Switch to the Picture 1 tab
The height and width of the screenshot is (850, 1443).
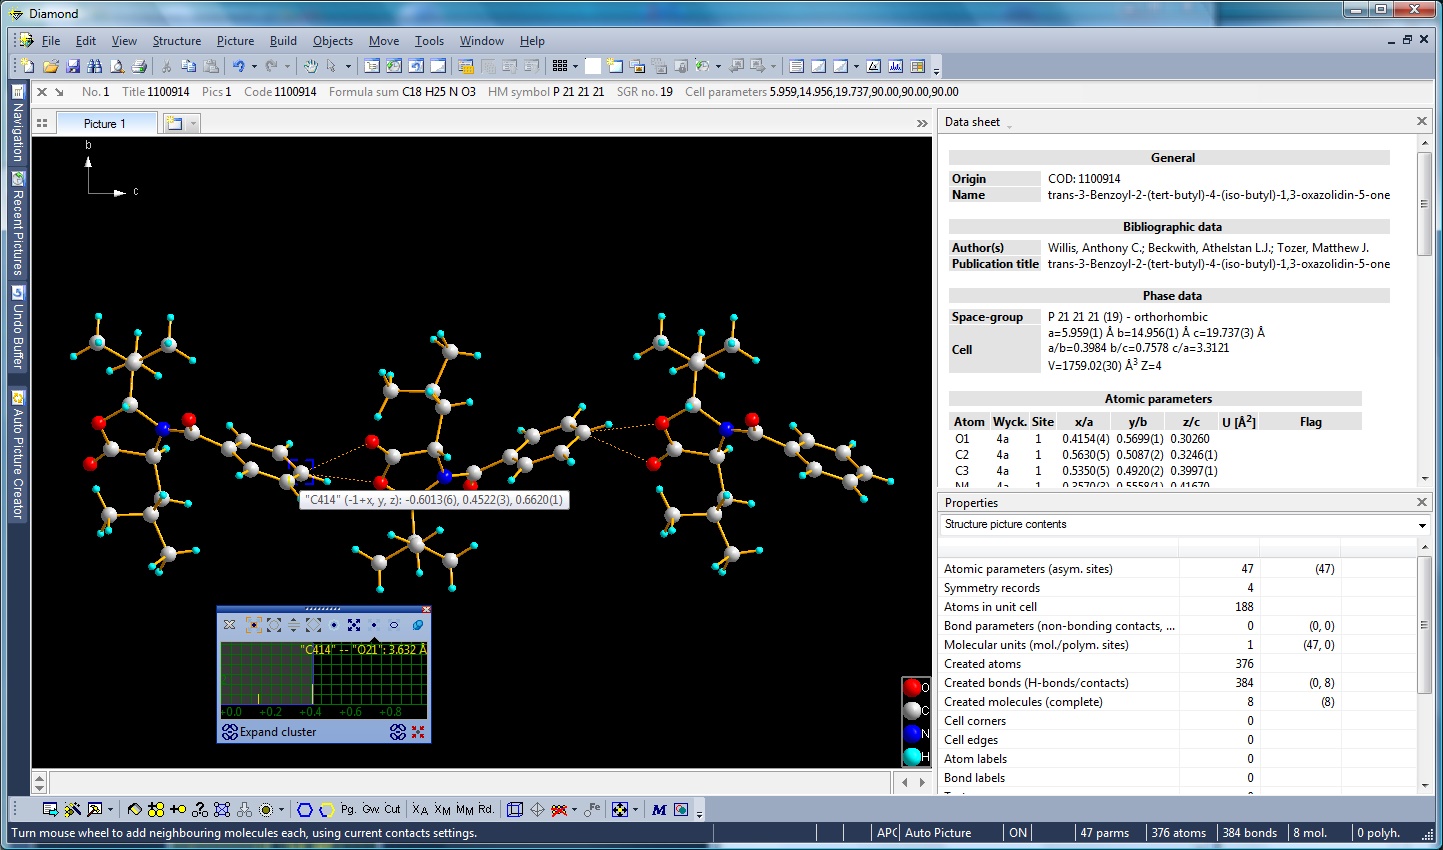pyautogui.click(x=105, y=123)
